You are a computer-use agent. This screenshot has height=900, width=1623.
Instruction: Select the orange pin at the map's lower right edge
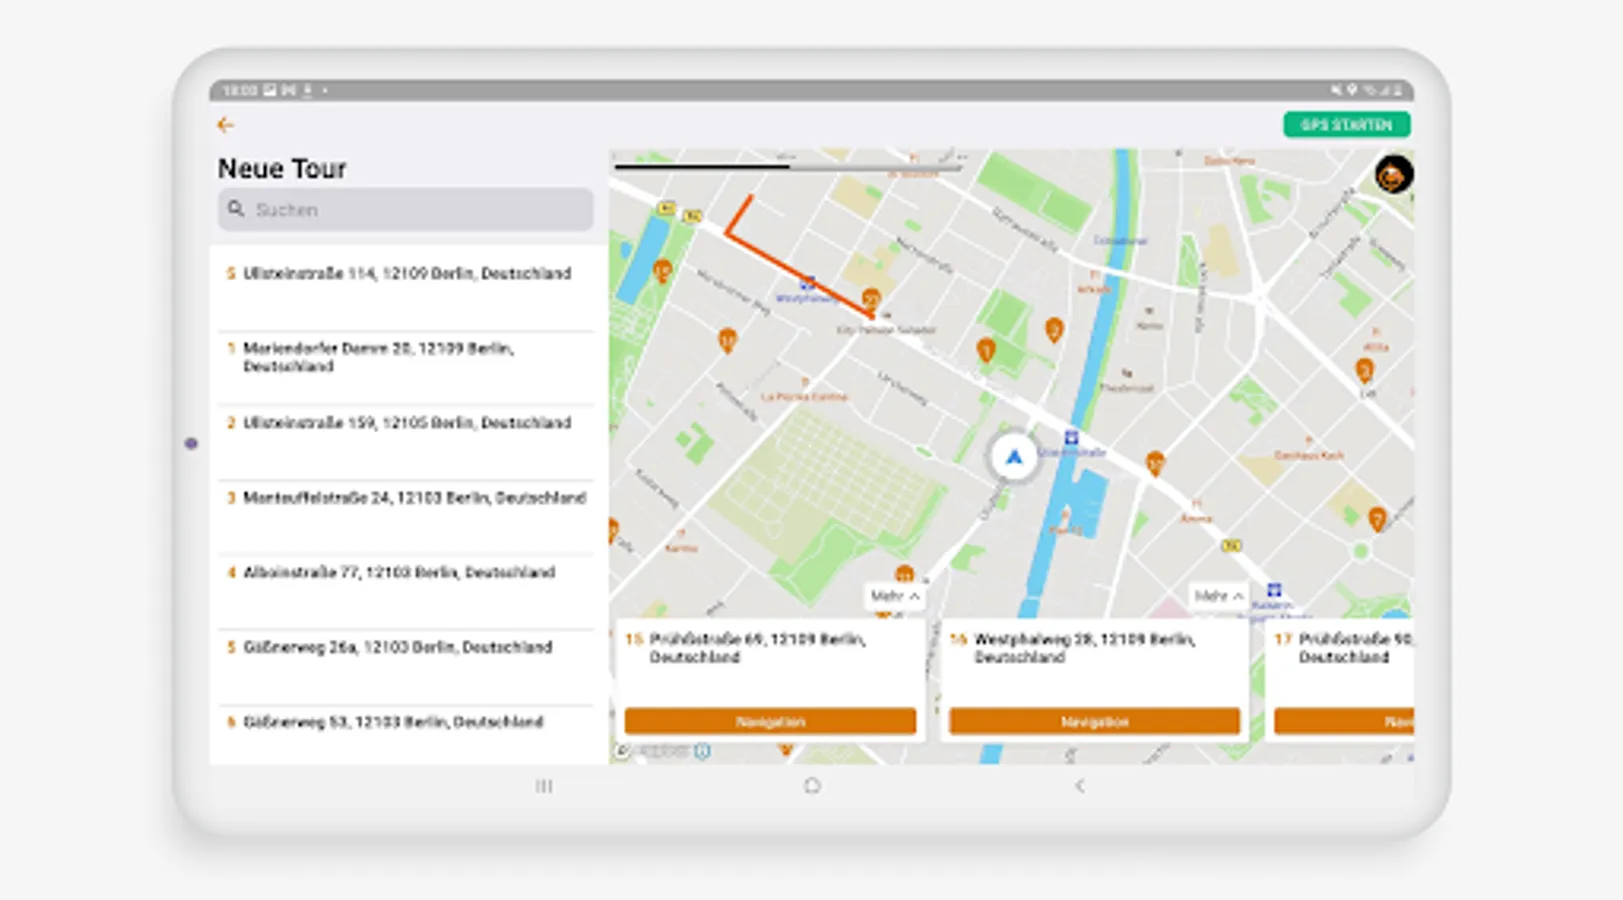pyautogui.click(x=1377, y=519)
